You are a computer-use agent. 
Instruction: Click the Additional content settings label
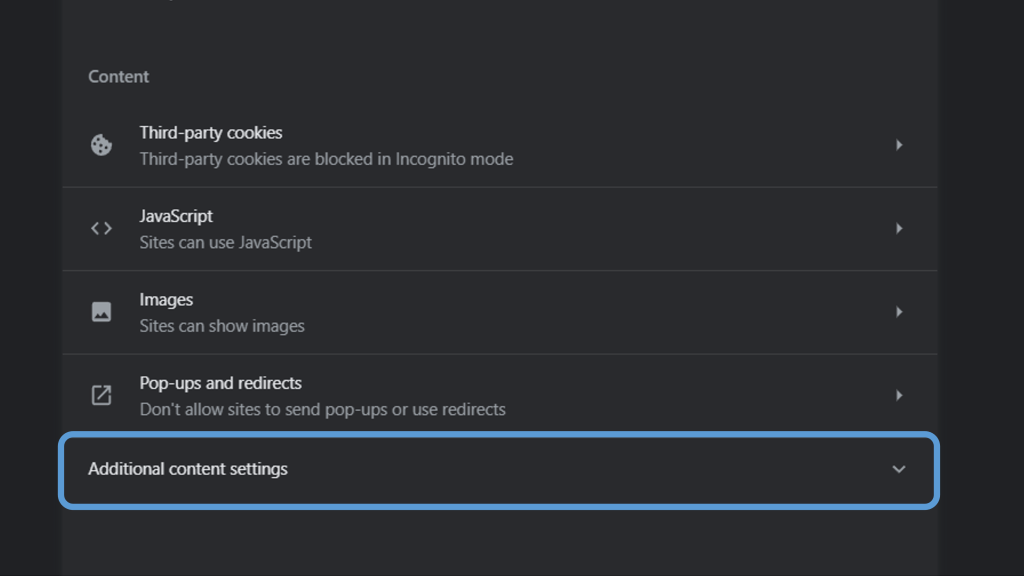(x=188, y=469)
